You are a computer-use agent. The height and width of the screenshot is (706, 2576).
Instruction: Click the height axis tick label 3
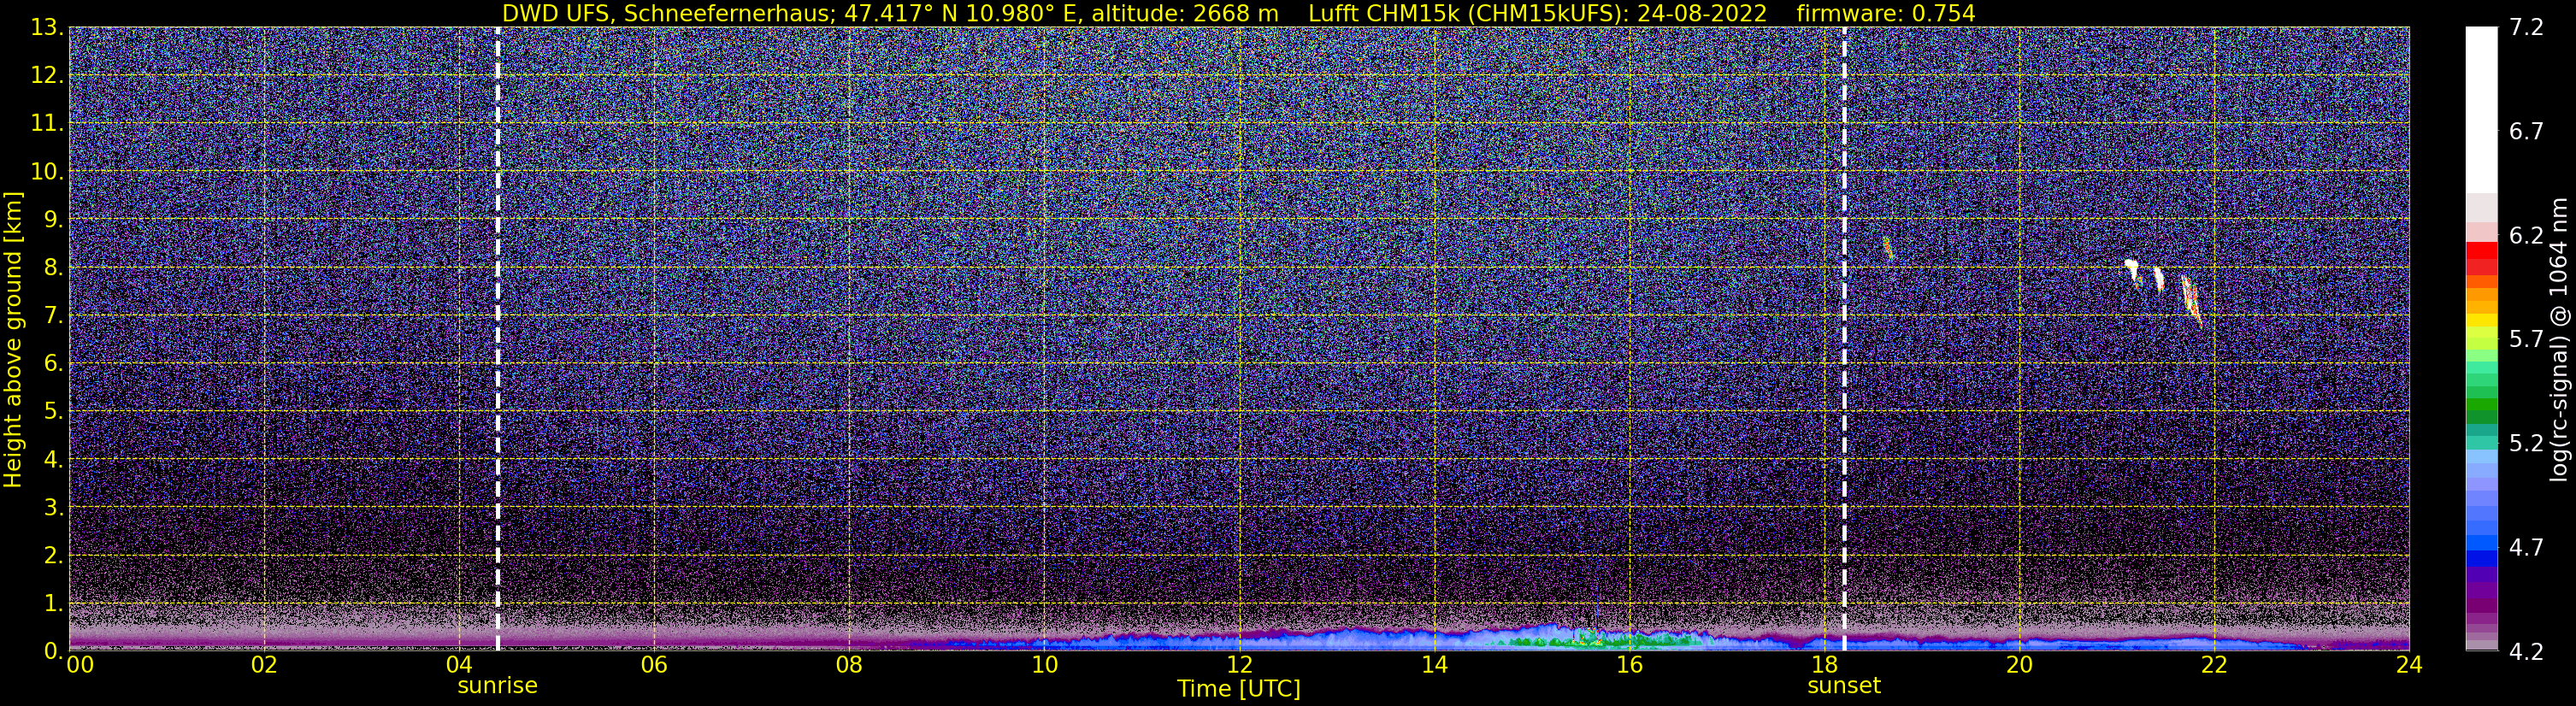pos(53,508)
